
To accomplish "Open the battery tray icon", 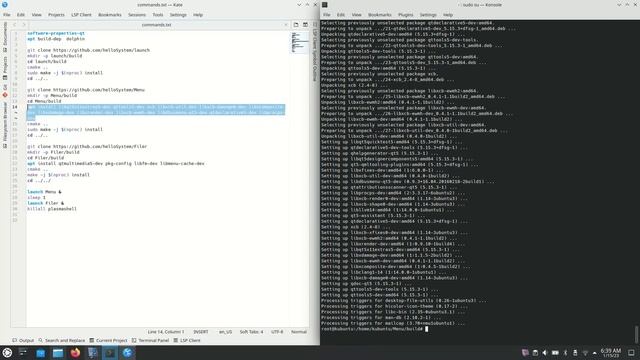I will 555,353.
